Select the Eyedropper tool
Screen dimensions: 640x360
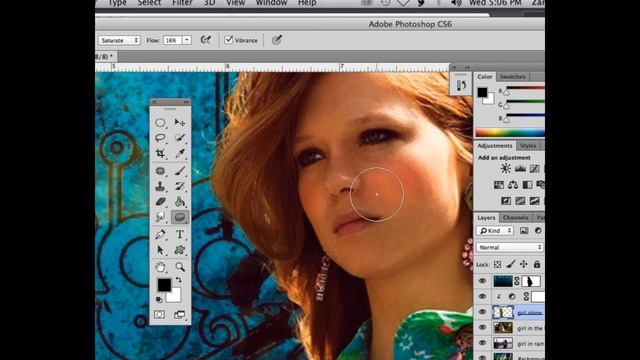pos(180,153)
